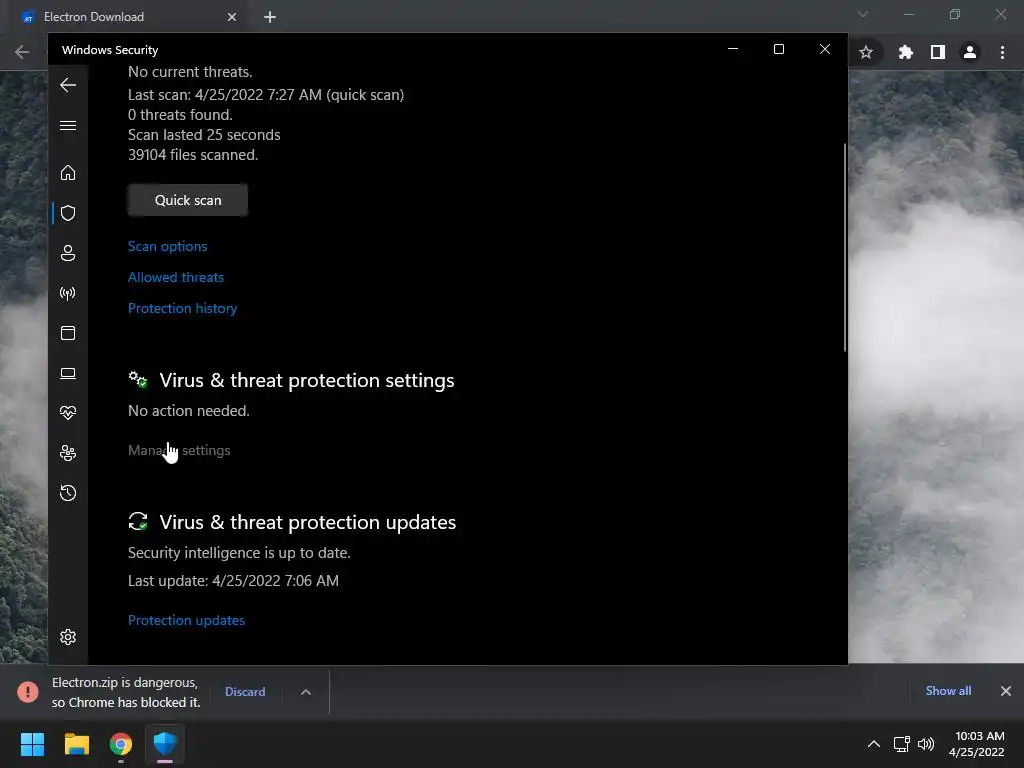Viewport: 1024px width, 768px height.
Task: Toggle Chrome side panel icon
Action: click(938, 52)
